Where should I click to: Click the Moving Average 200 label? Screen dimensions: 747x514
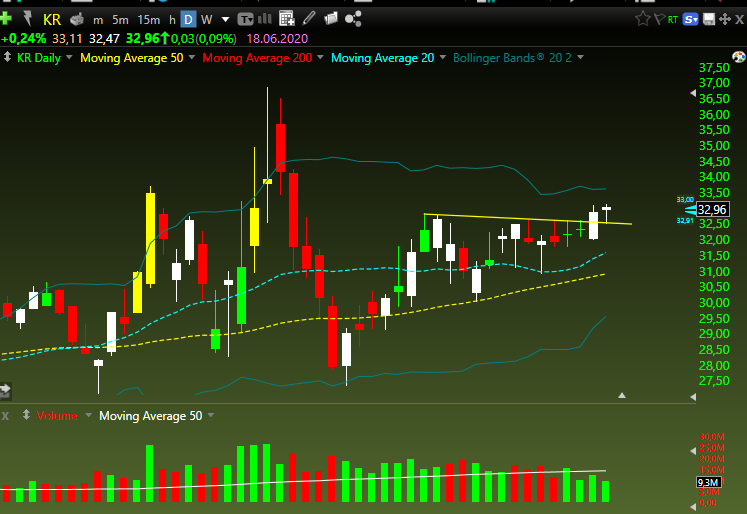click(x=257, y=58)
